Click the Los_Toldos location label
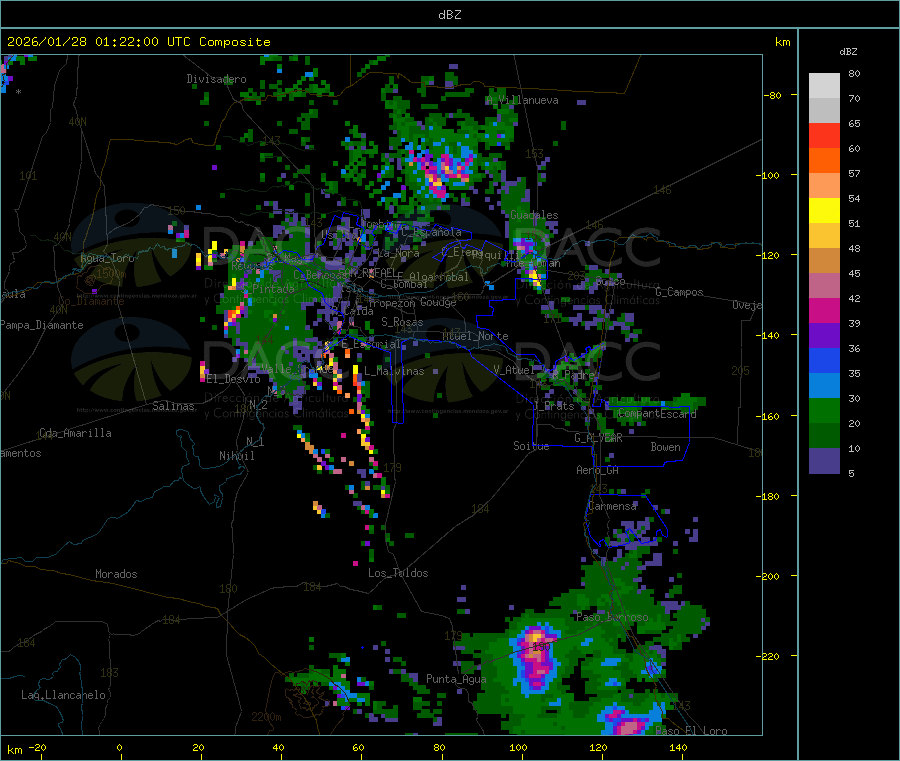This screenshot has height=761, width=900. click(x=398, y=573)
